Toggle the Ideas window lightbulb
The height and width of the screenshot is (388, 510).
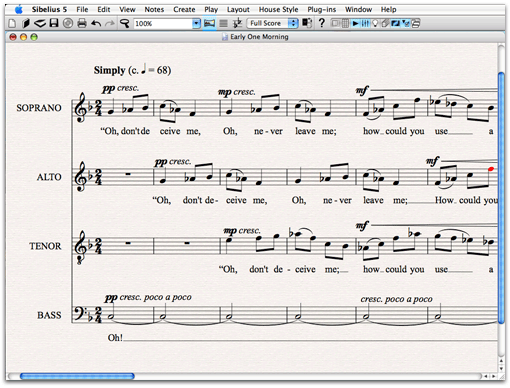pyautogui.click(x=375, y=24)
